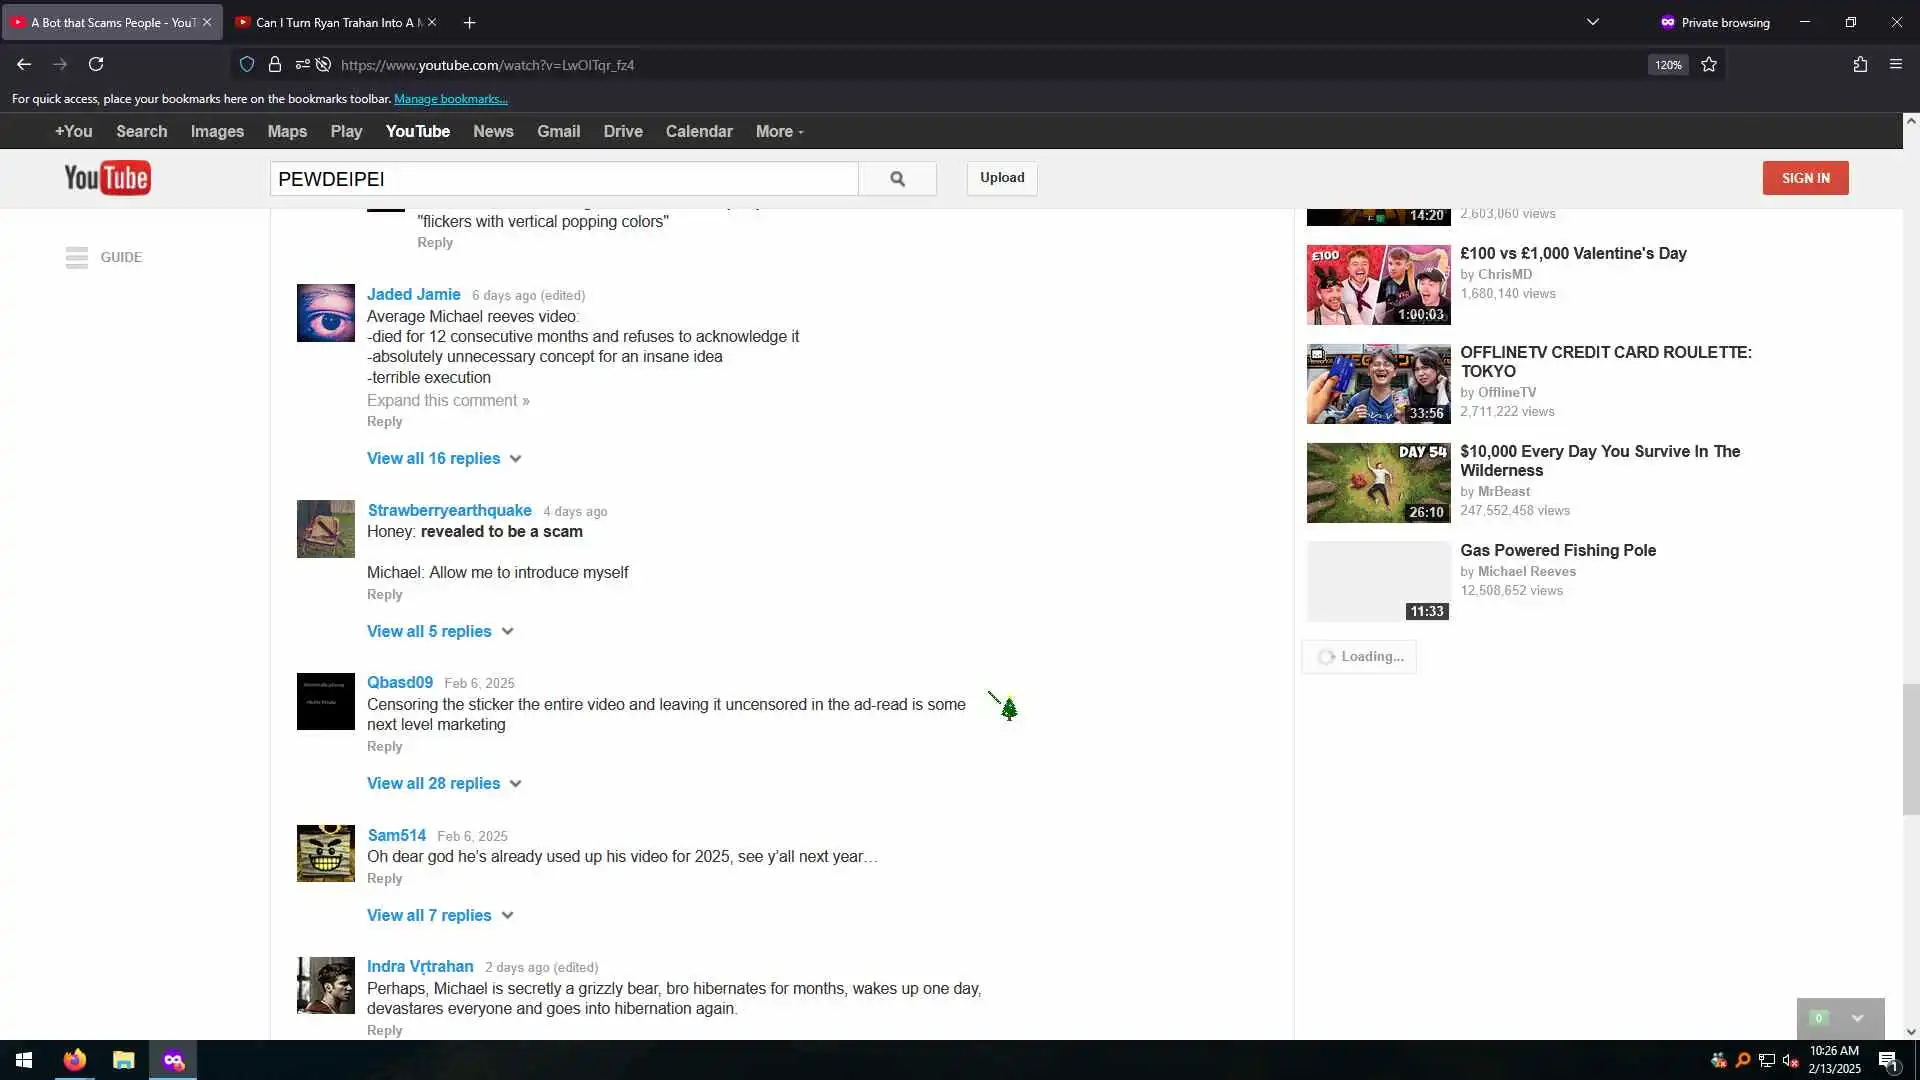This screenshot has height=1080, width=1920.
Task: Click the Upload button
Action: point(1001,178)
